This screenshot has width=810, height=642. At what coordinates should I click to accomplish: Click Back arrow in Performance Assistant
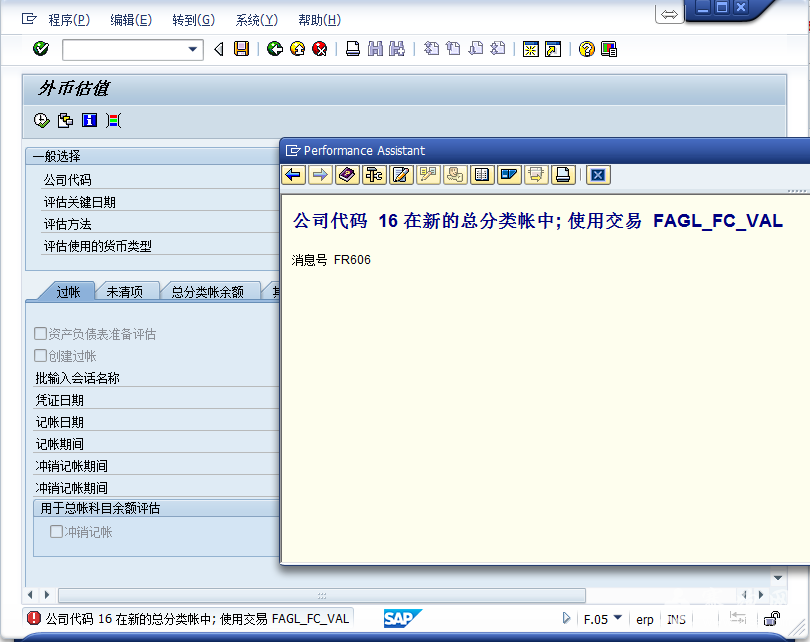[x=293, y=175]
